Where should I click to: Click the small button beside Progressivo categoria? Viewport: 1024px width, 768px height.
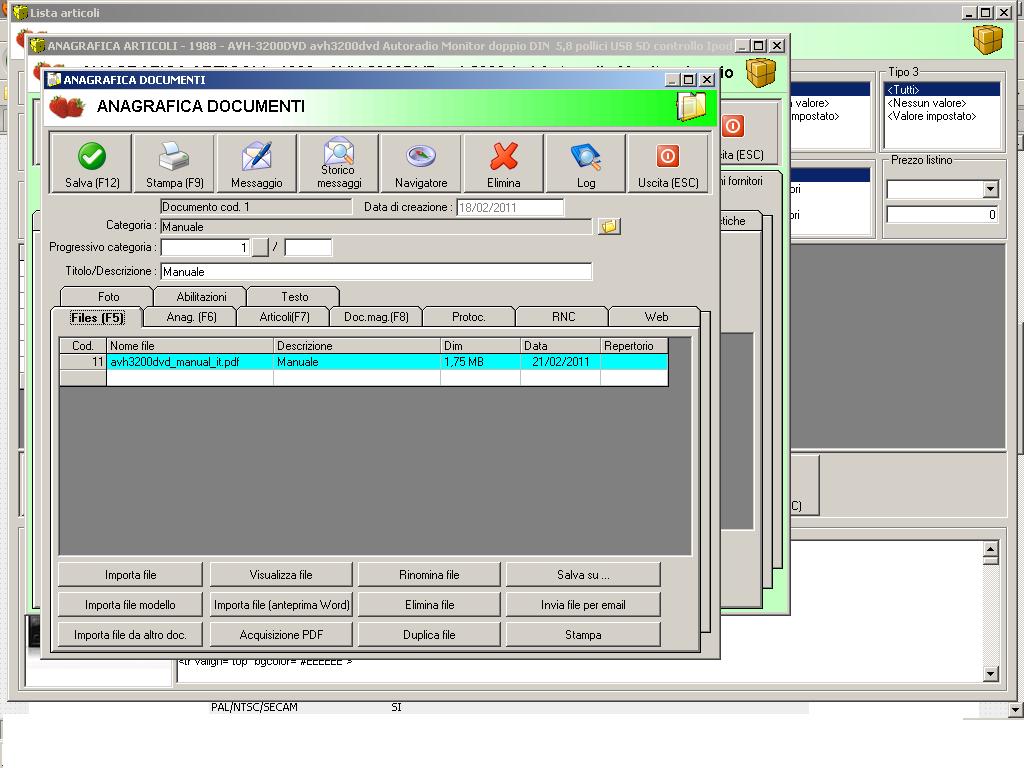[260, 248]
